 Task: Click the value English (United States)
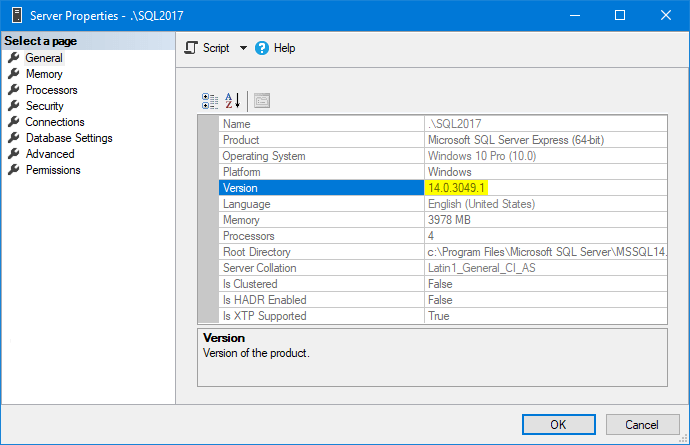tap(481, 204)
